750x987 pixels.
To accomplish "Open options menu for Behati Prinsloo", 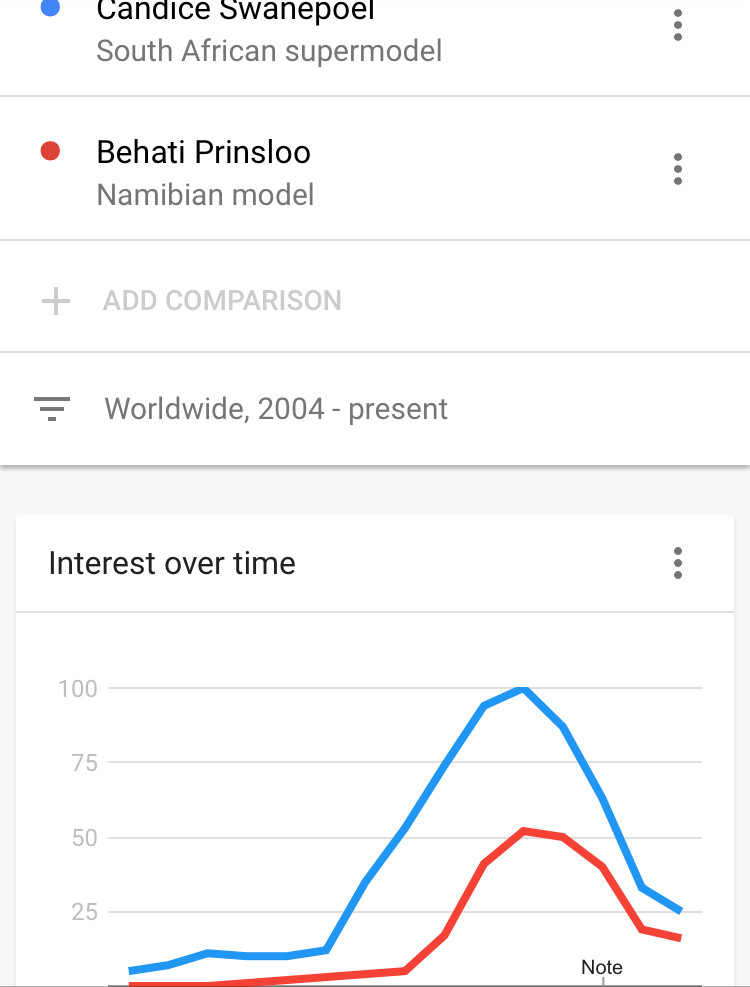I will pyautogui.click(x=678, y=169).
